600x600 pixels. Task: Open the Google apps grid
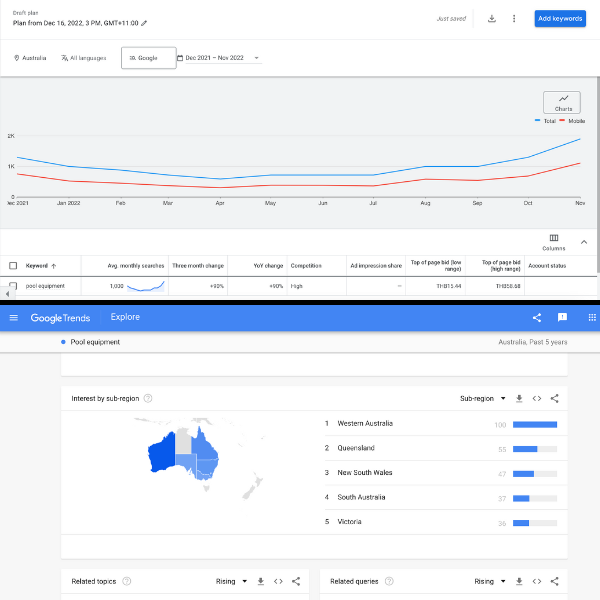[592, 317]
